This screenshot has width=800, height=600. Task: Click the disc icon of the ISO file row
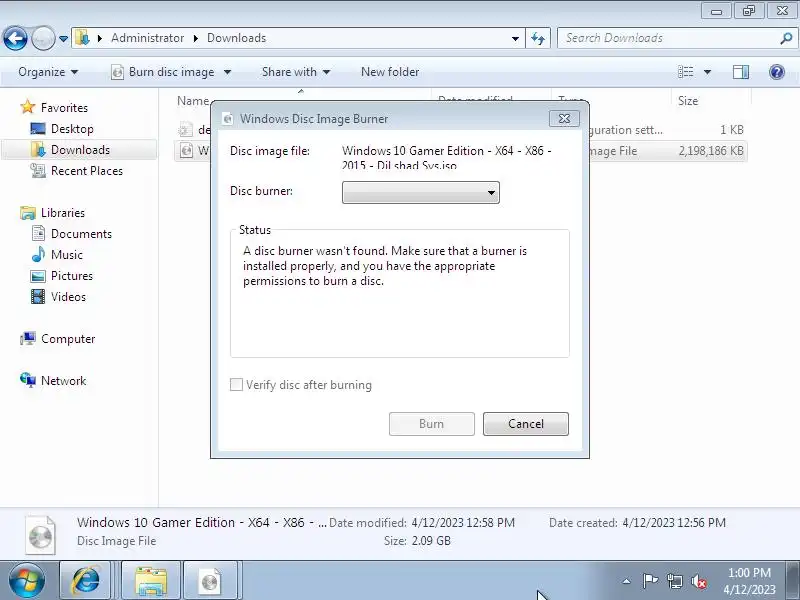187,151
